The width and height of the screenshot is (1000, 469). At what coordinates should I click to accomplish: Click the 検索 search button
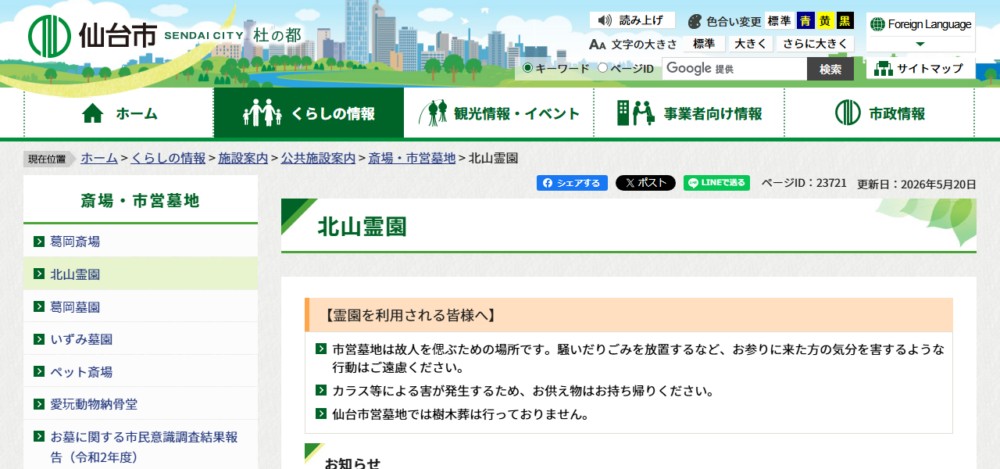tap(830, 69)
